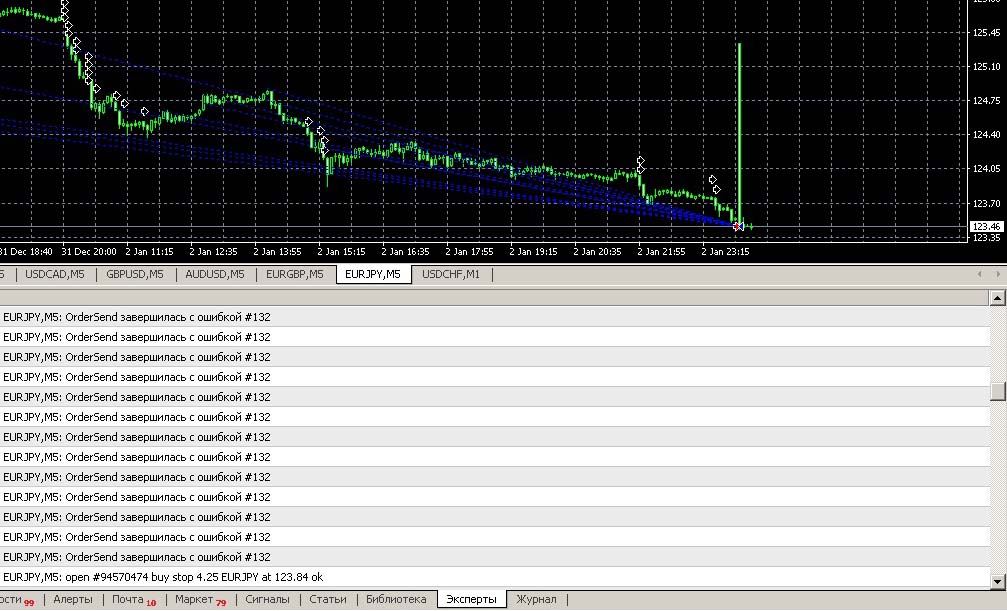This screenshot has height=611, width=1007.
Task: Click the log scrollbar down arrow
Action: (x=997, y=582)
